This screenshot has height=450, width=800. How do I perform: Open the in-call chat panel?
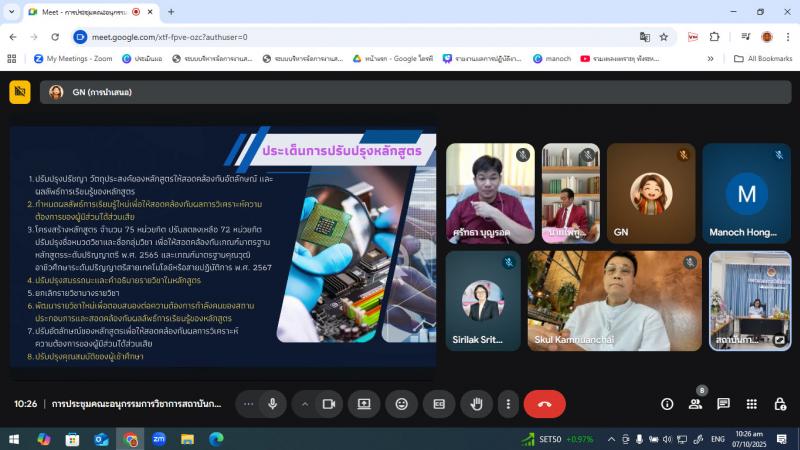pyautogui.click(x=723, y=404)
